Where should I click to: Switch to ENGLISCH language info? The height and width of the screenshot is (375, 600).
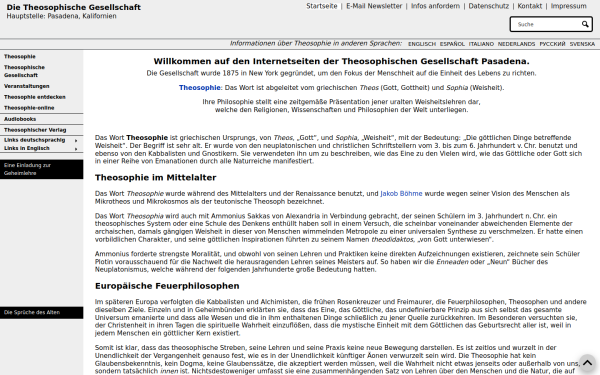[422, 44]
